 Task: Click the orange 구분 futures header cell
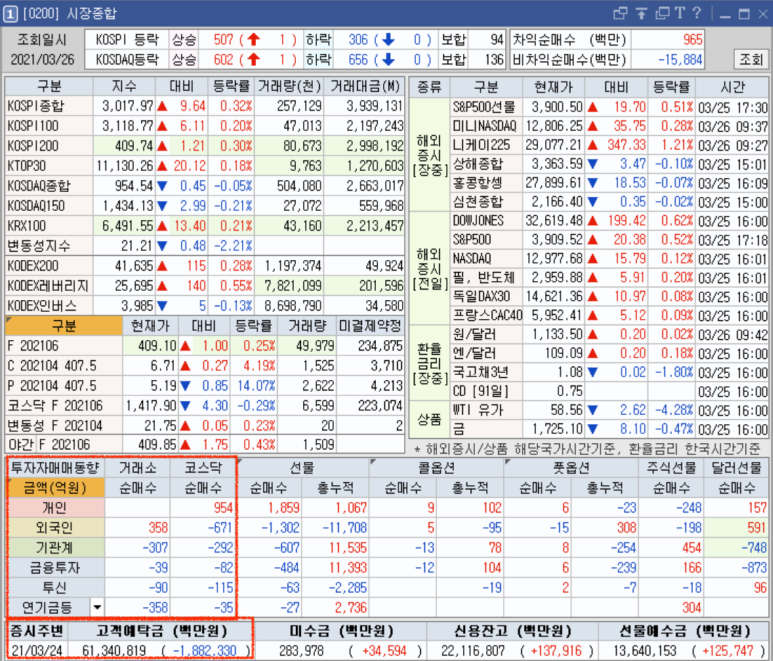64,326
